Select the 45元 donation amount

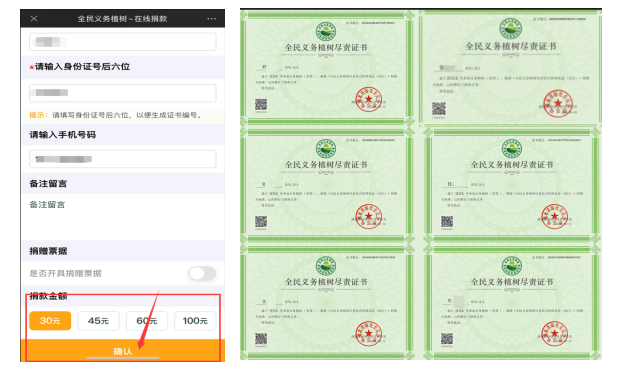(98, 321)
